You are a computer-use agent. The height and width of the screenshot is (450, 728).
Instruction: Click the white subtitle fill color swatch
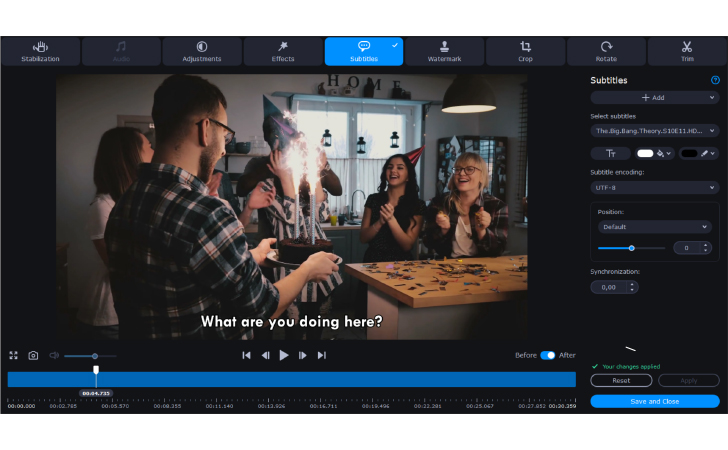(645, 153)
